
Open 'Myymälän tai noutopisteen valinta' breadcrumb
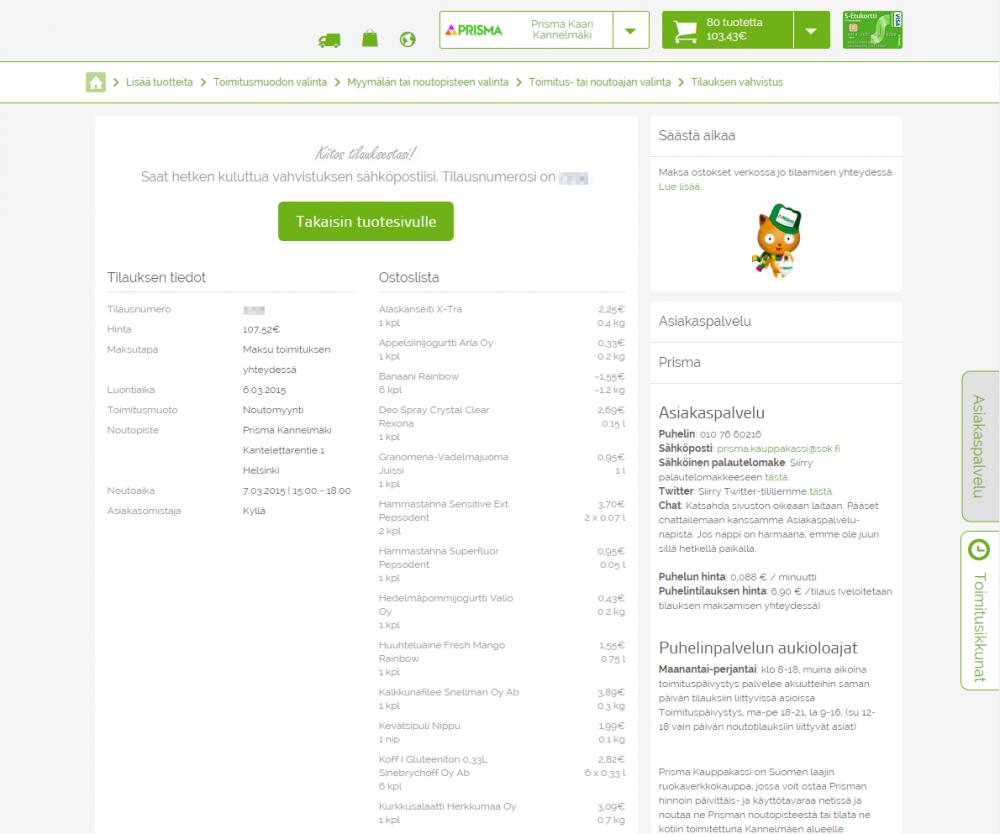click(428, 82)
